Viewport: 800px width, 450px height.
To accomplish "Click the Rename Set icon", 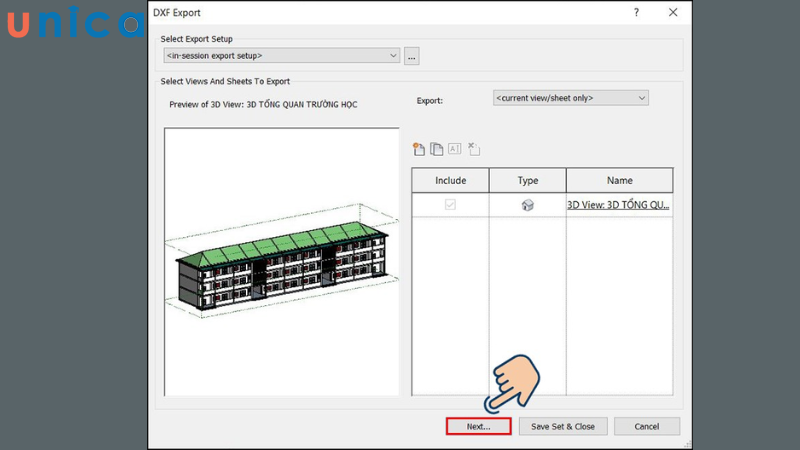I will click(455, 148).
